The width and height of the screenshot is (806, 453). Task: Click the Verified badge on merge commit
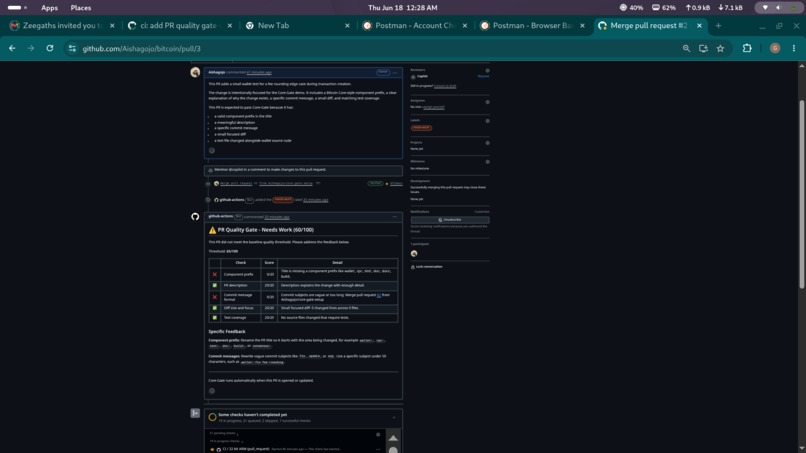click(375, 183)
